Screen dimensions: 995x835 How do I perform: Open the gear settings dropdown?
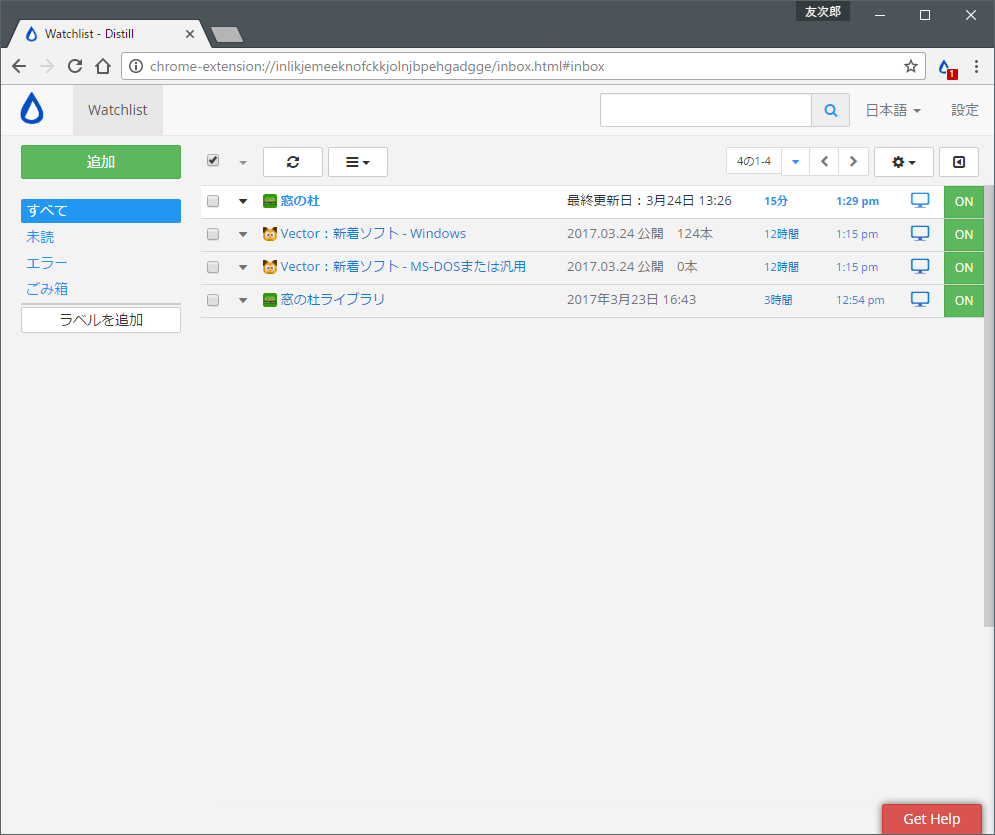click(x=904, y=162)
